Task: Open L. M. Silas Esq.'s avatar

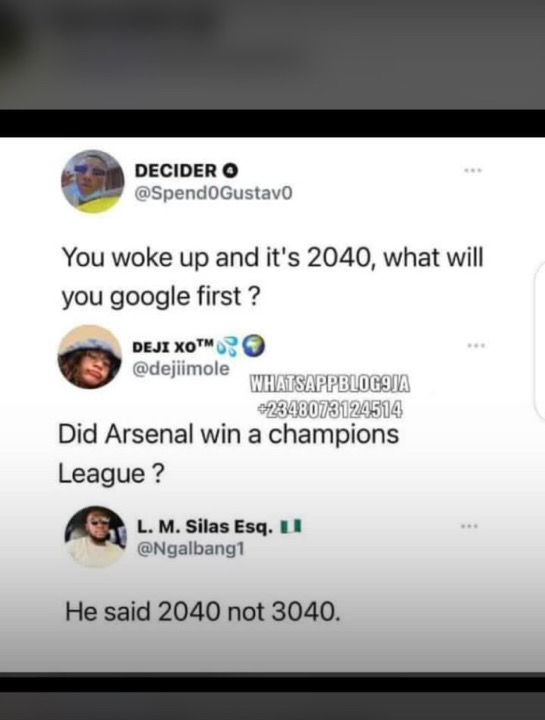Action: (96, 537)
